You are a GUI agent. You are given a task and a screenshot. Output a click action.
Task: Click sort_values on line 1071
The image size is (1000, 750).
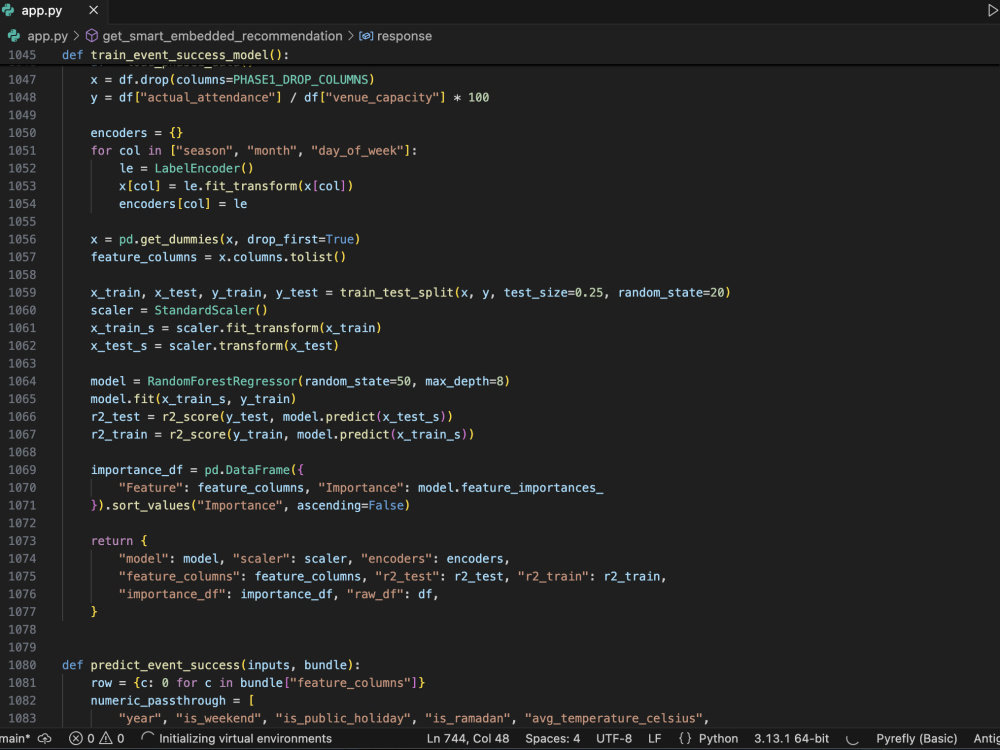151,506
